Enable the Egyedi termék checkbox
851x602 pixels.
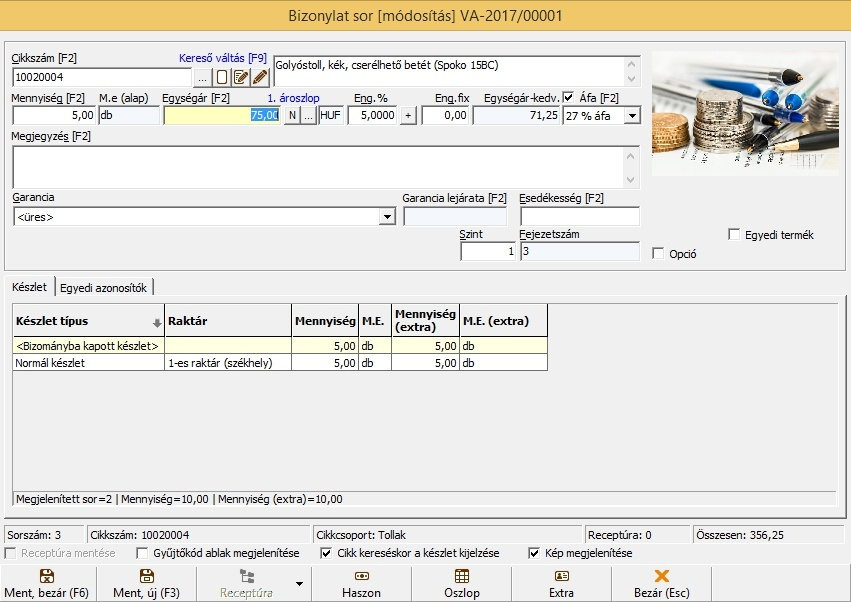[x=735, y=235]
